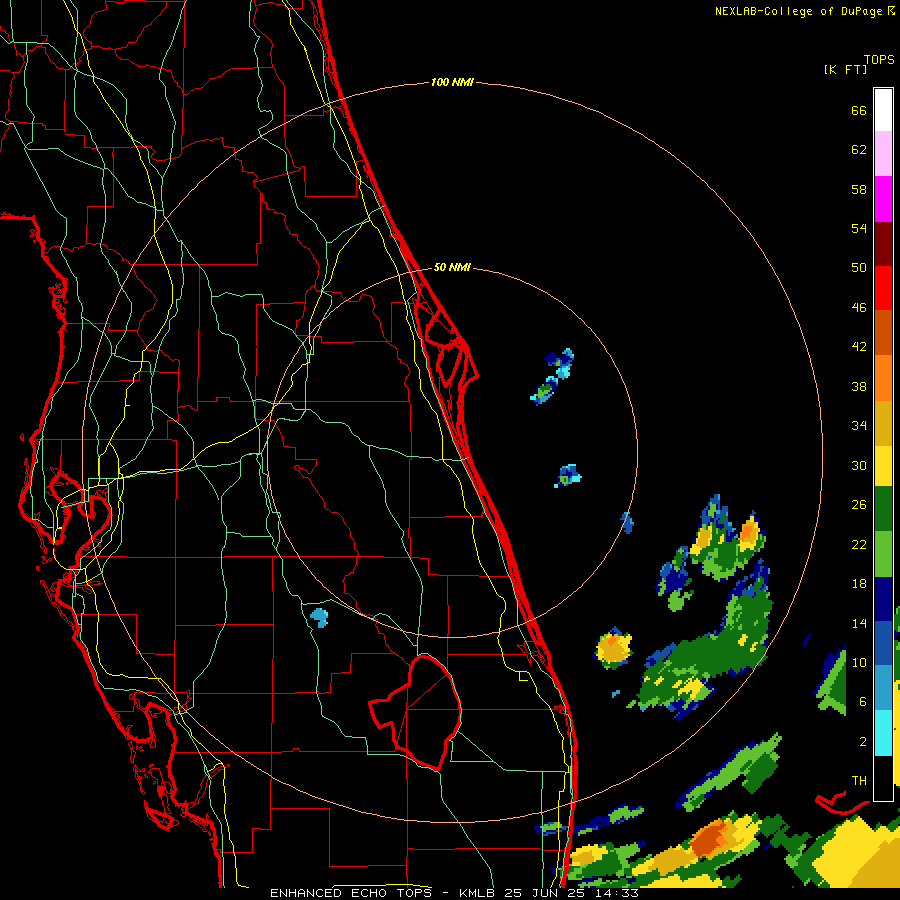Click the 18 legend value
The image size is (900, 900).
pos(859,584)
